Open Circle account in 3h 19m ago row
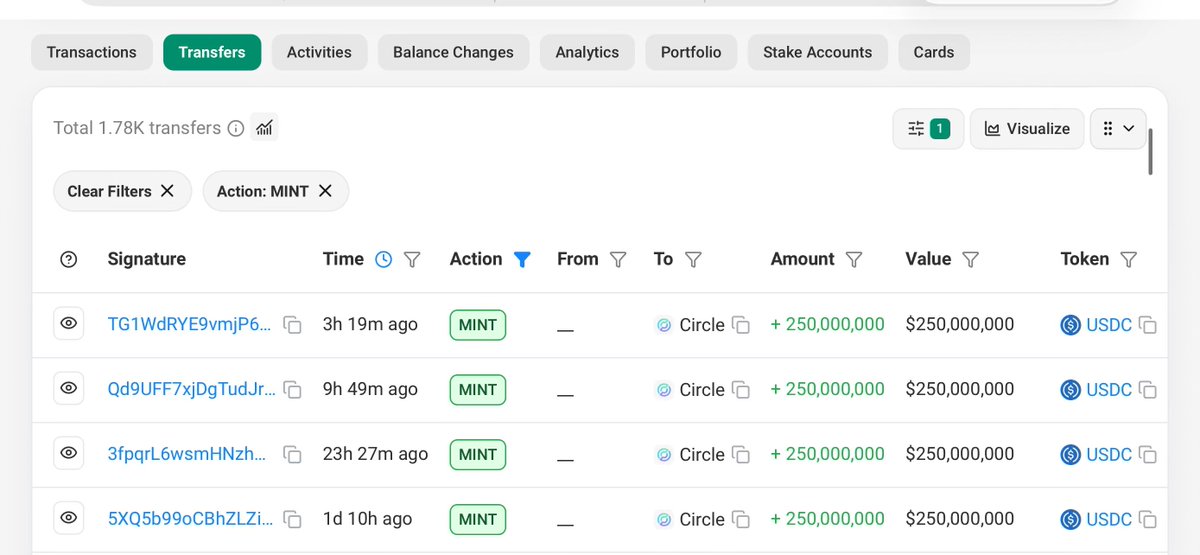Screen dimensions: 1200x555 (701, 325)
